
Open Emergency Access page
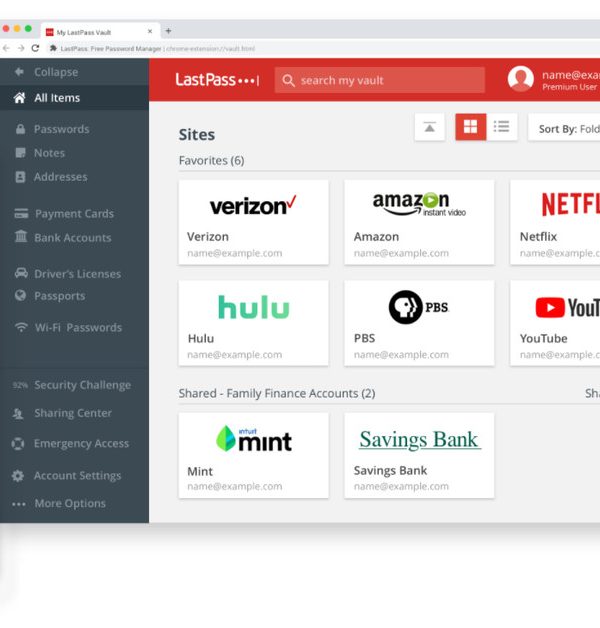click(80, 444)
